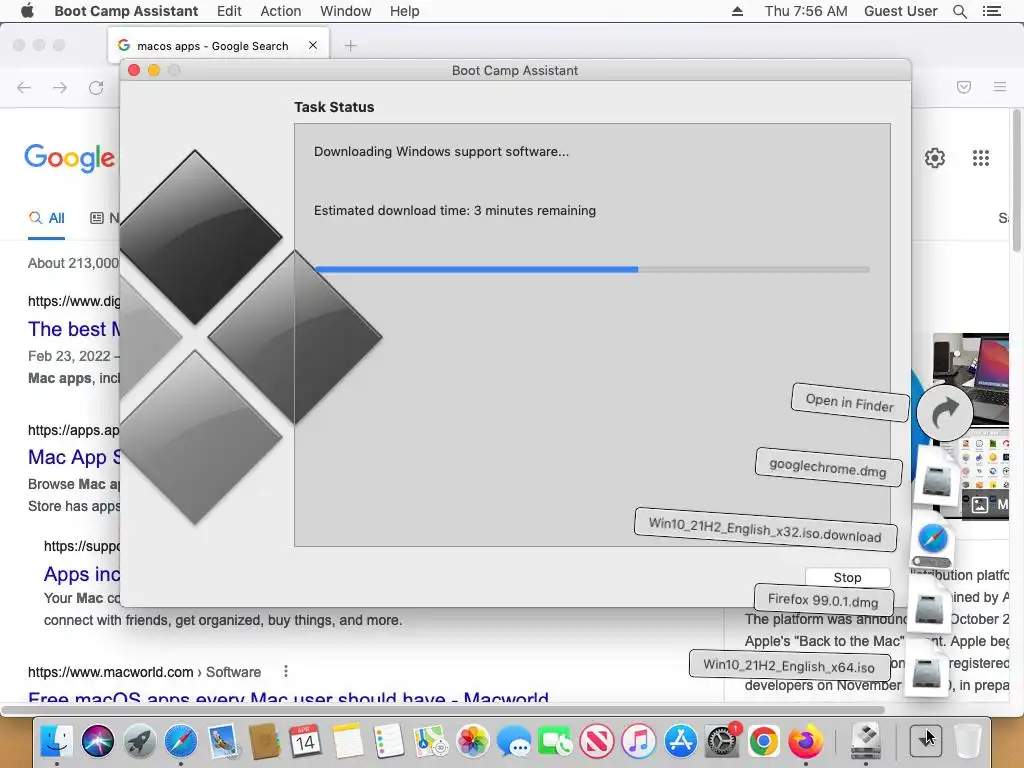The width and height of the screenshot is (1024, 768).
Task: Open Finder from the Dock
Action: 57,742
